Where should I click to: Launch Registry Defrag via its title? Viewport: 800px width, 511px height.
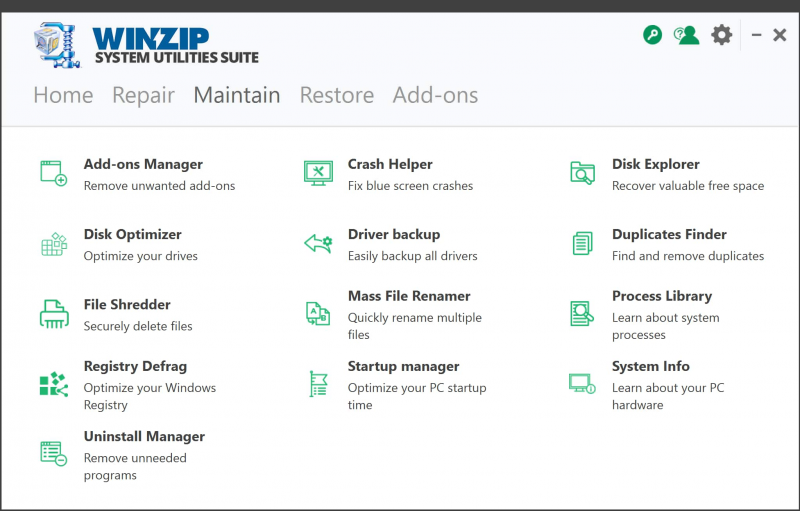tap(135, 366)
